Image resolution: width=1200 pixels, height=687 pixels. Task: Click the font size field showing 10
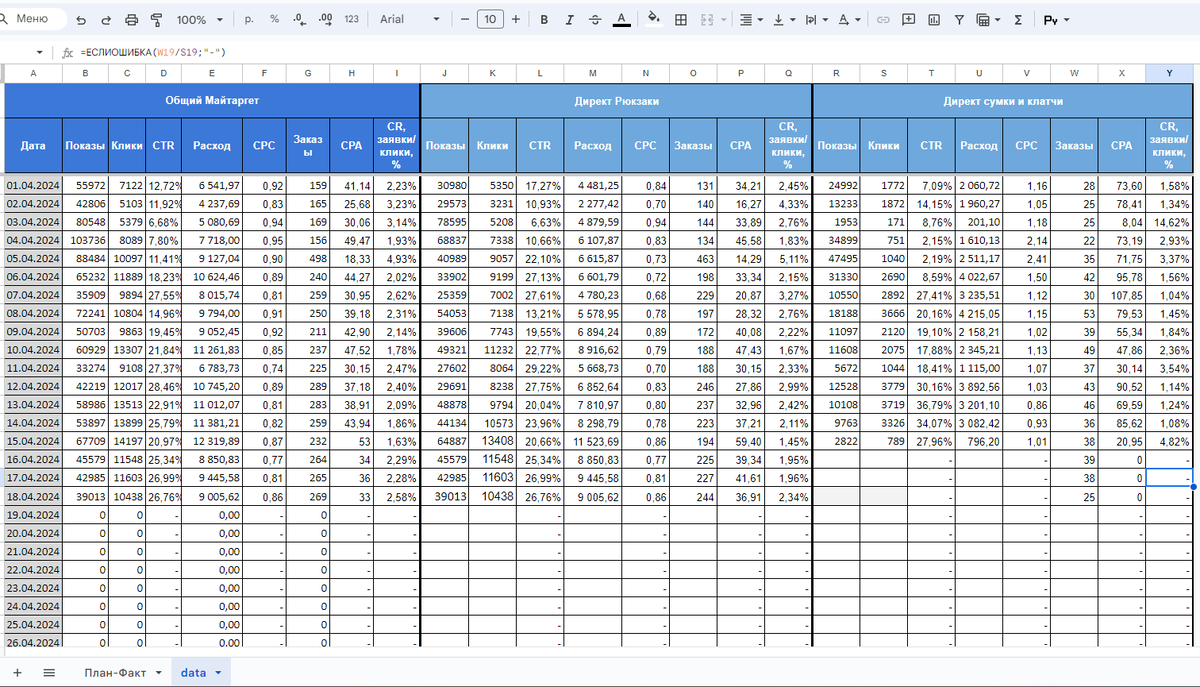[x=490, y=19]
